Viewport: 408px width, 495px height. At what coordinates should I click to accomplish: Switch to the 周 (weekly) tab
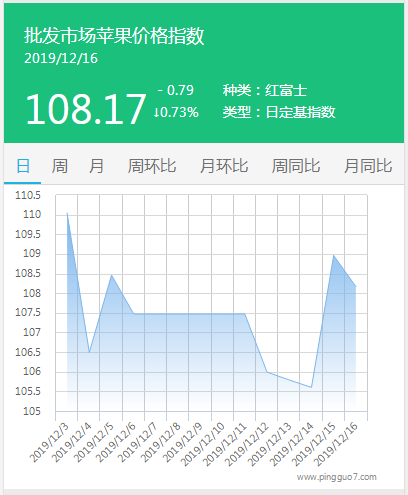60,166
